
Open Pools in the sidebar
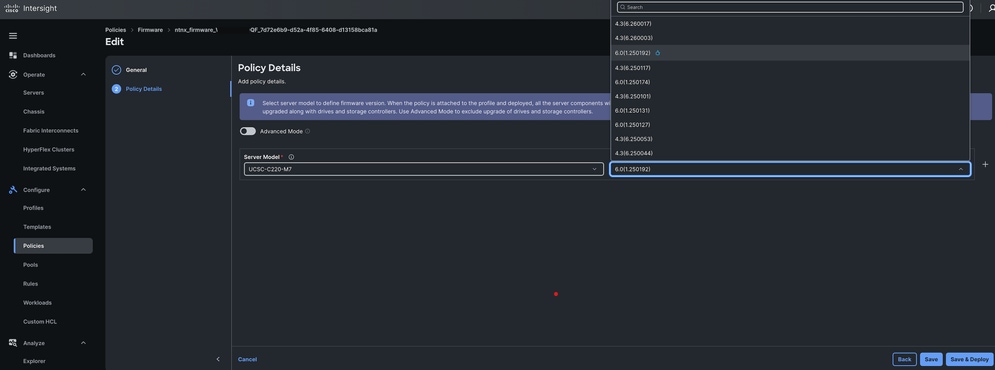tap(30, 265)
